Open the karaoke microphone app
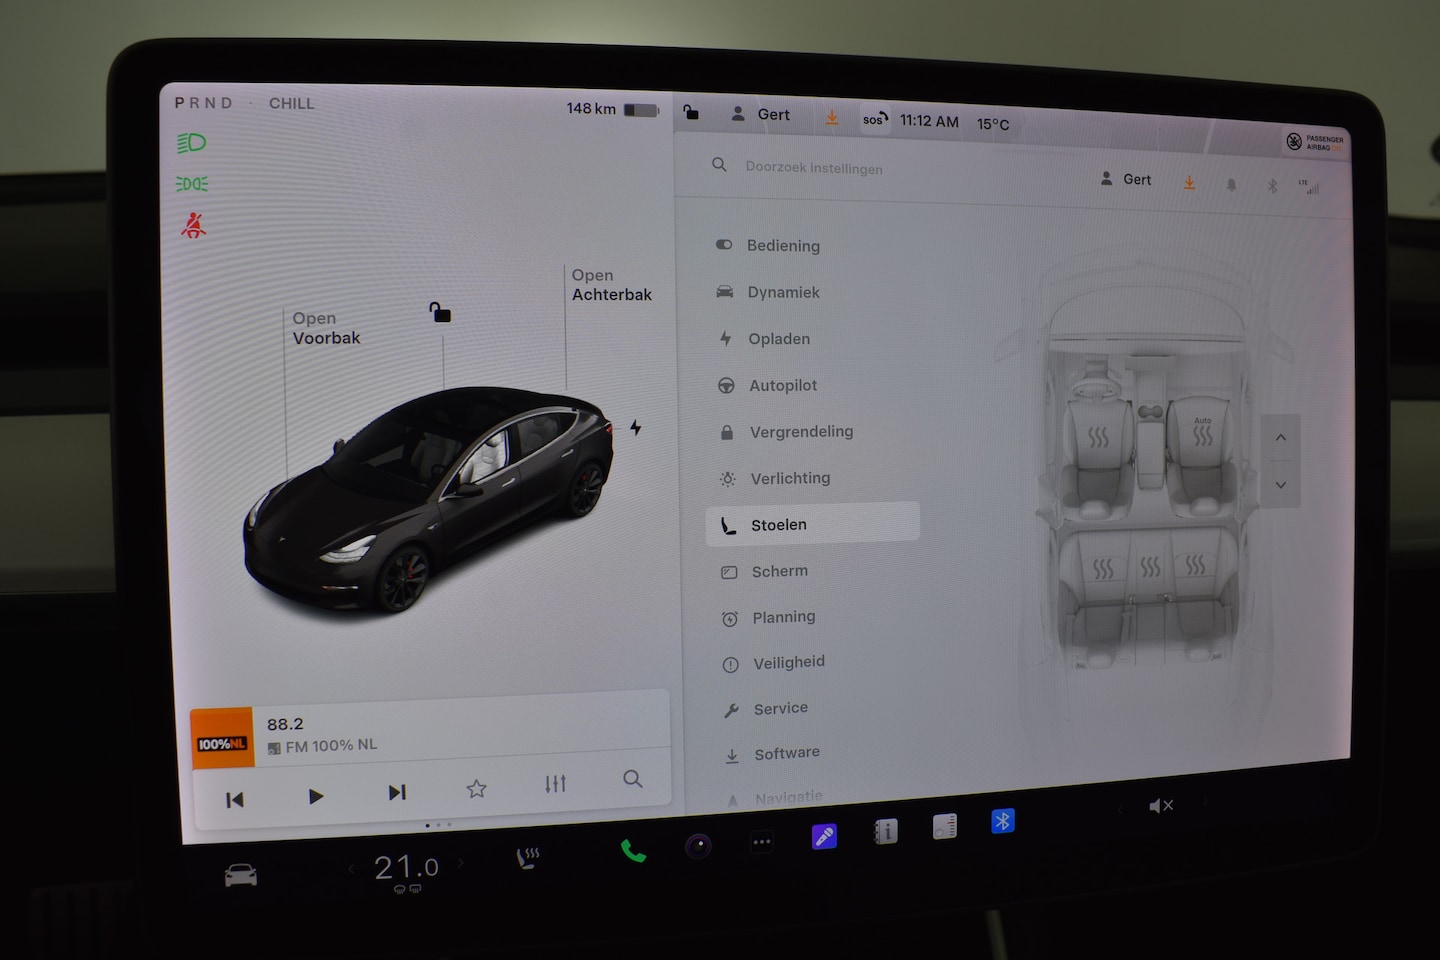 (x=824, y=836)
